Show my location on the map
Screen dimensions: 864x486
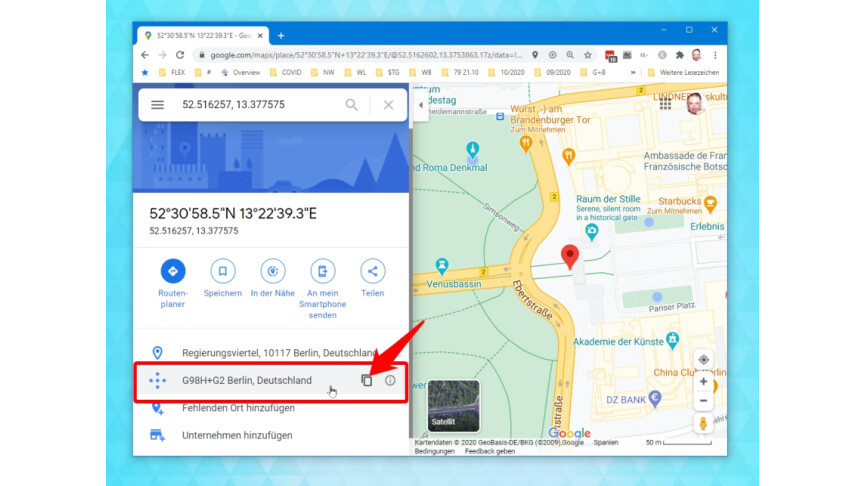coord(704,360)
